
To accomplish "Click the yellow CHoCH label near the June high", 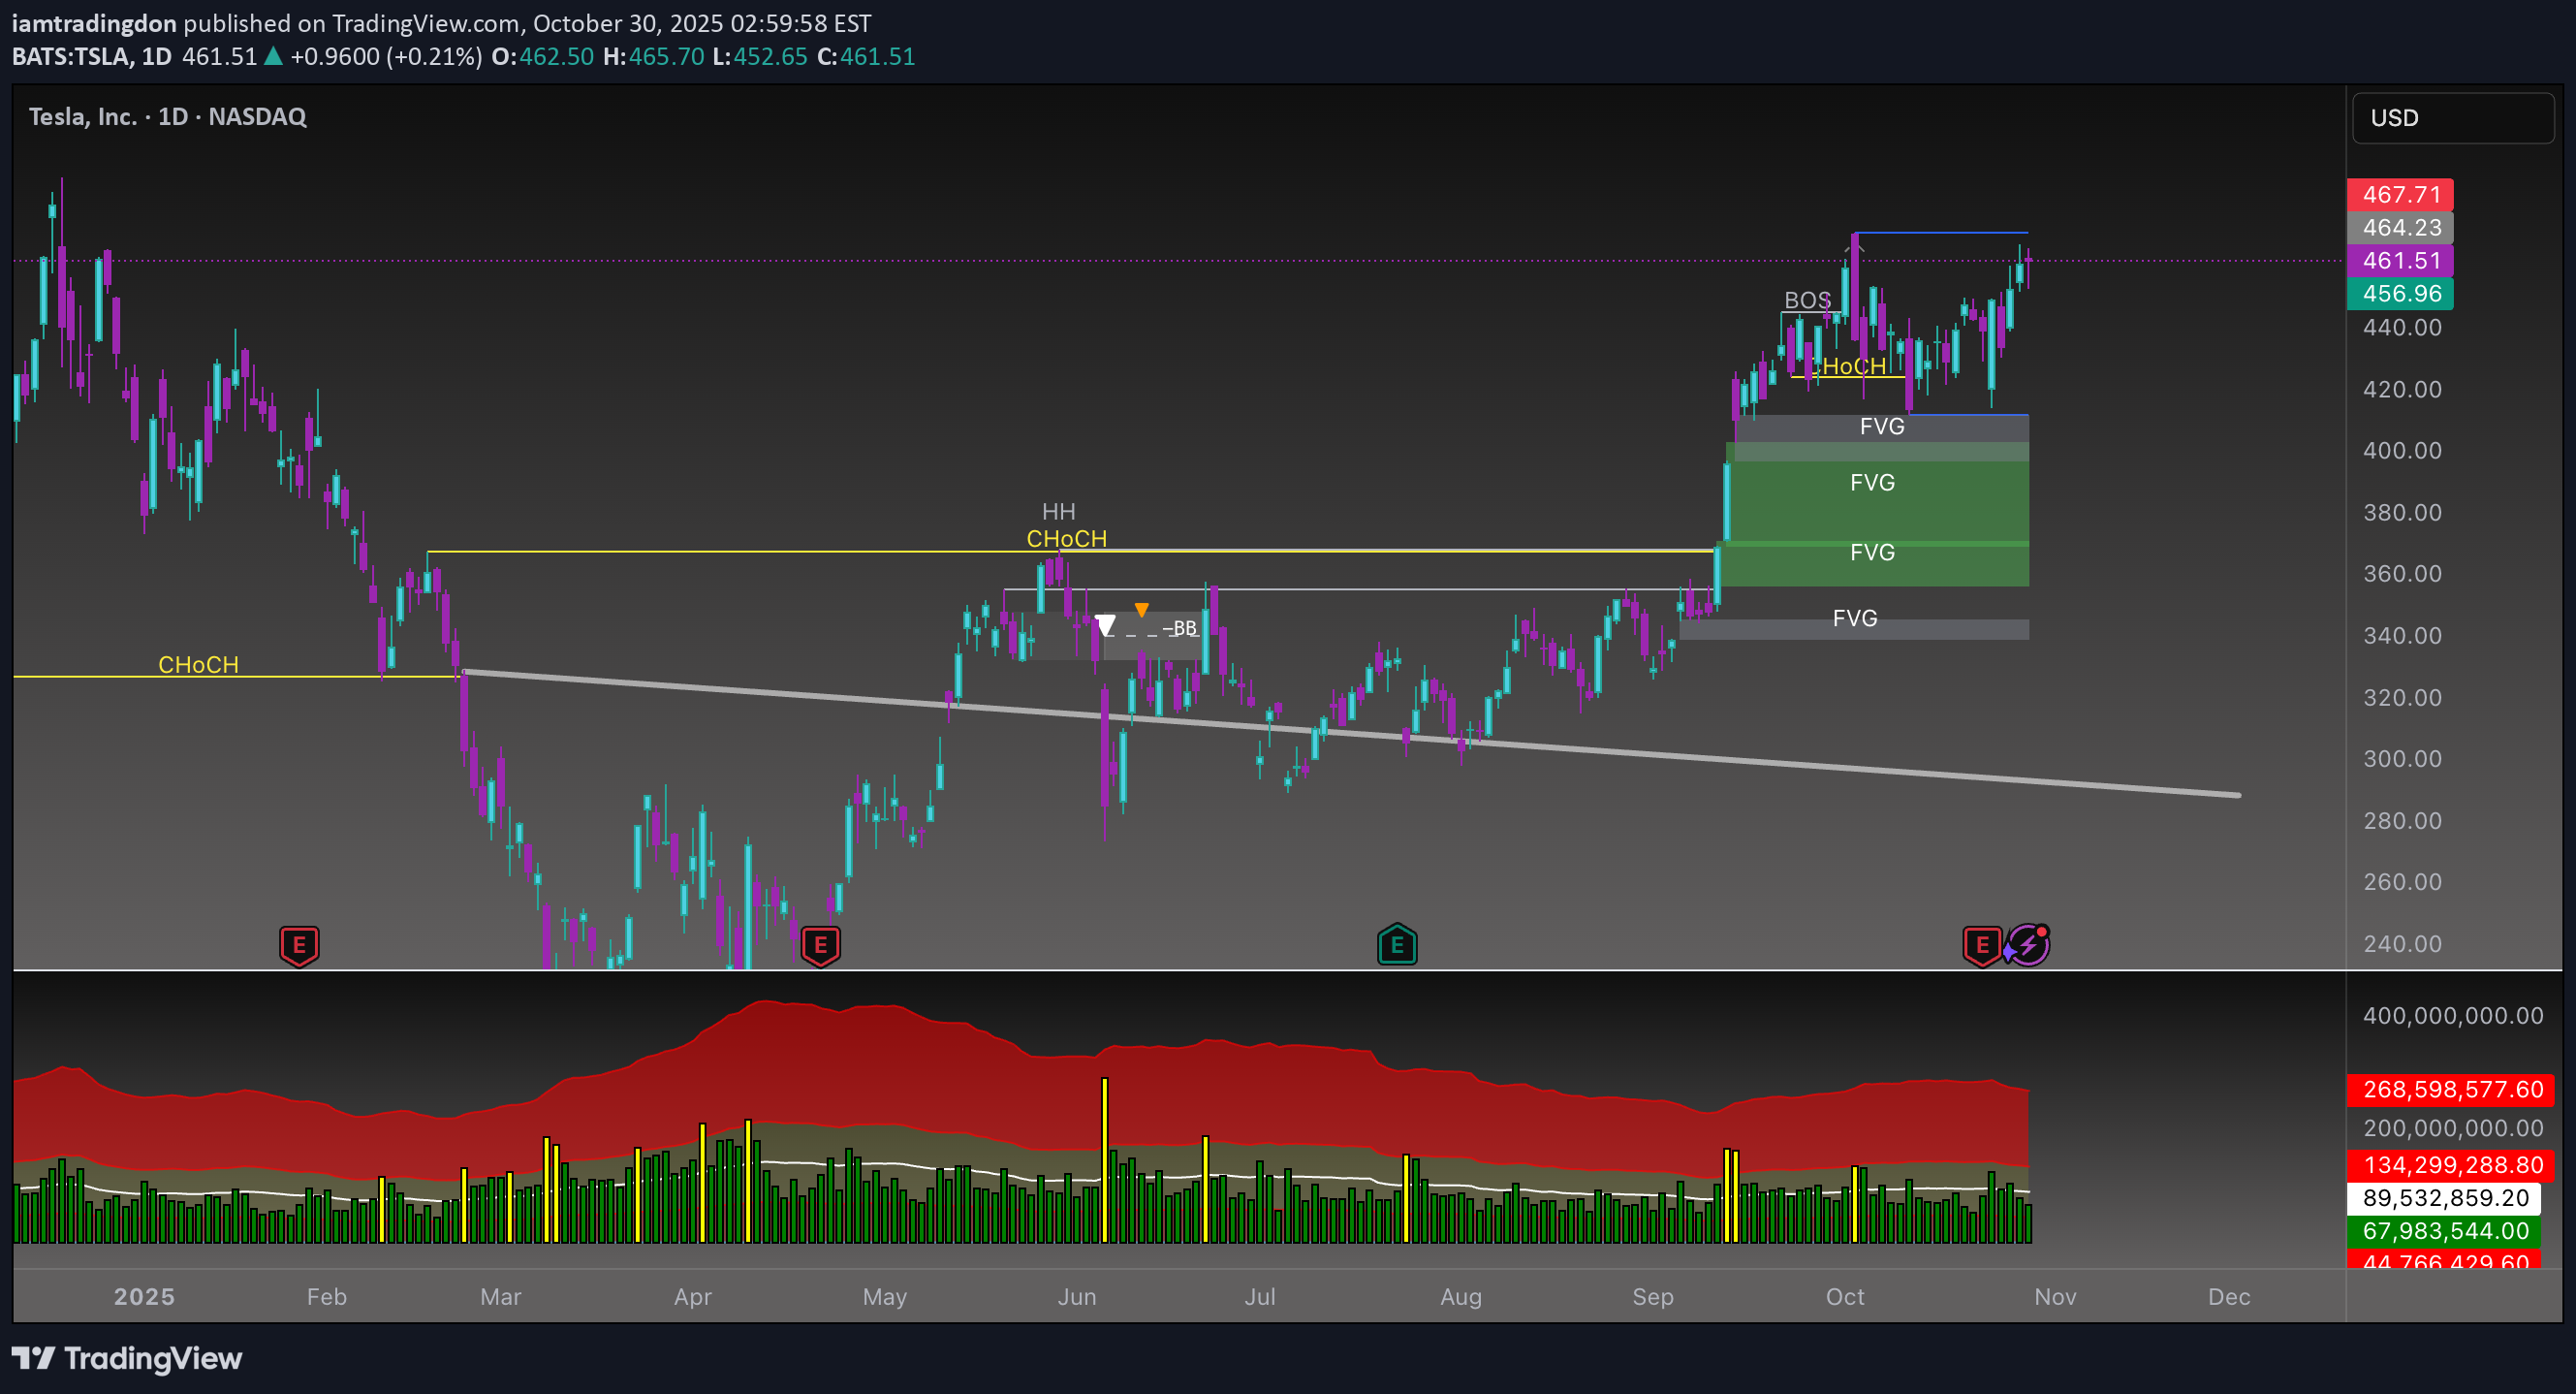I will point(1066,538).
